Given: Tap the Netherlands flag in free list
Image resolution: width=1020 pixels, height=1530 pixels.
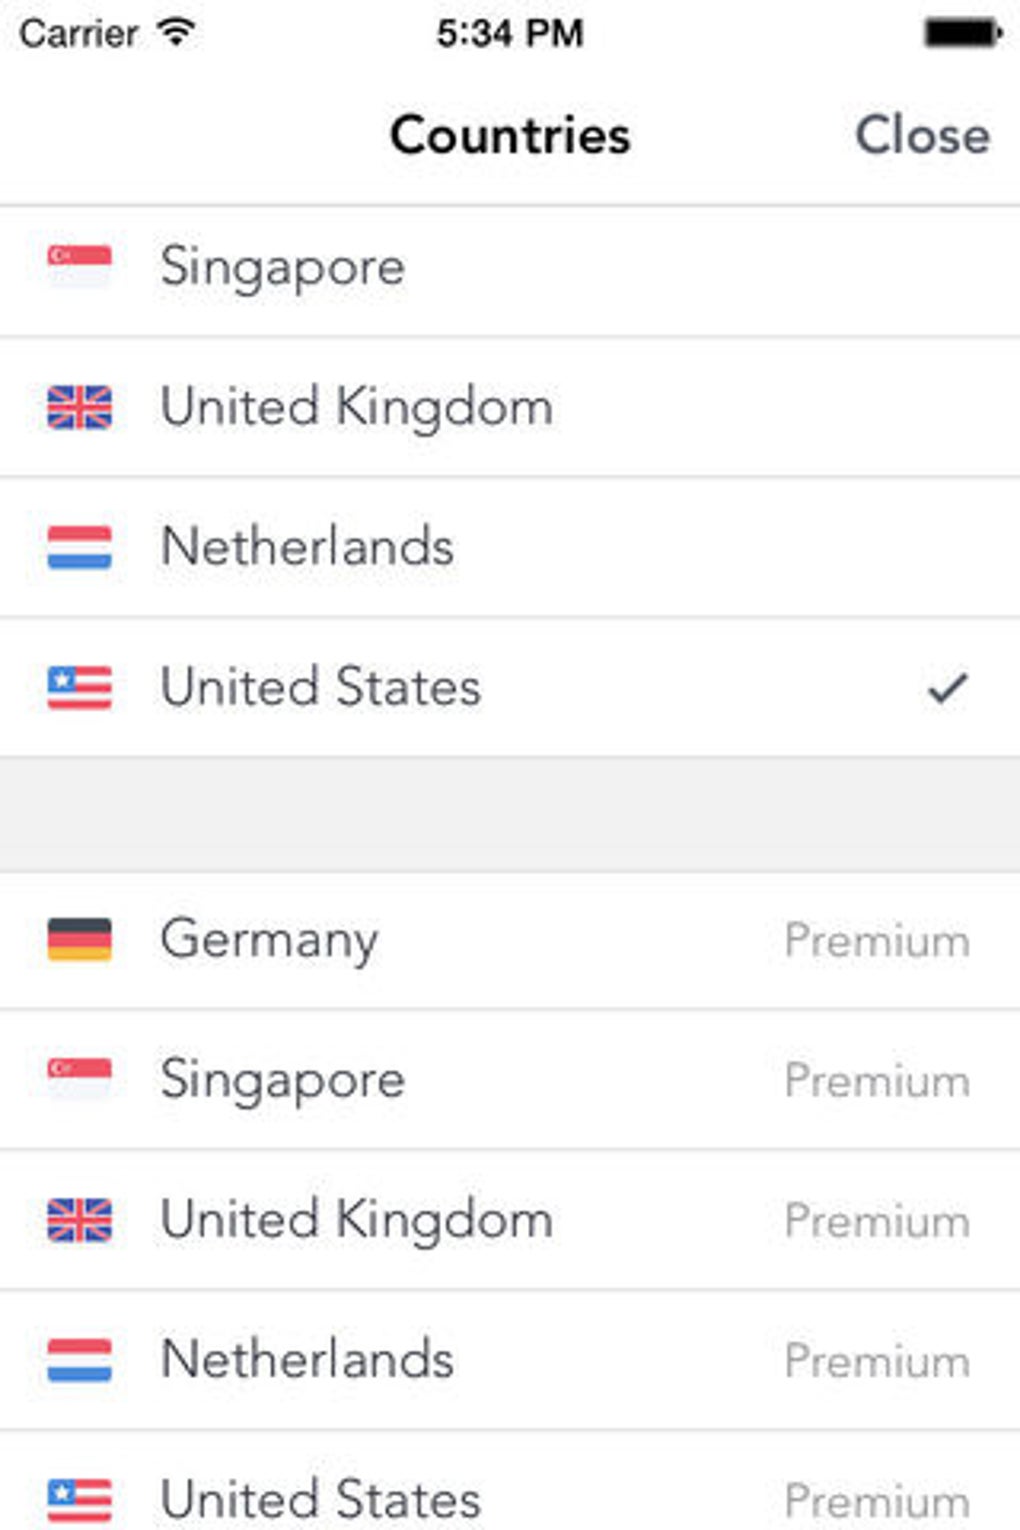Looking at the screenshot, I should [79, 547].
